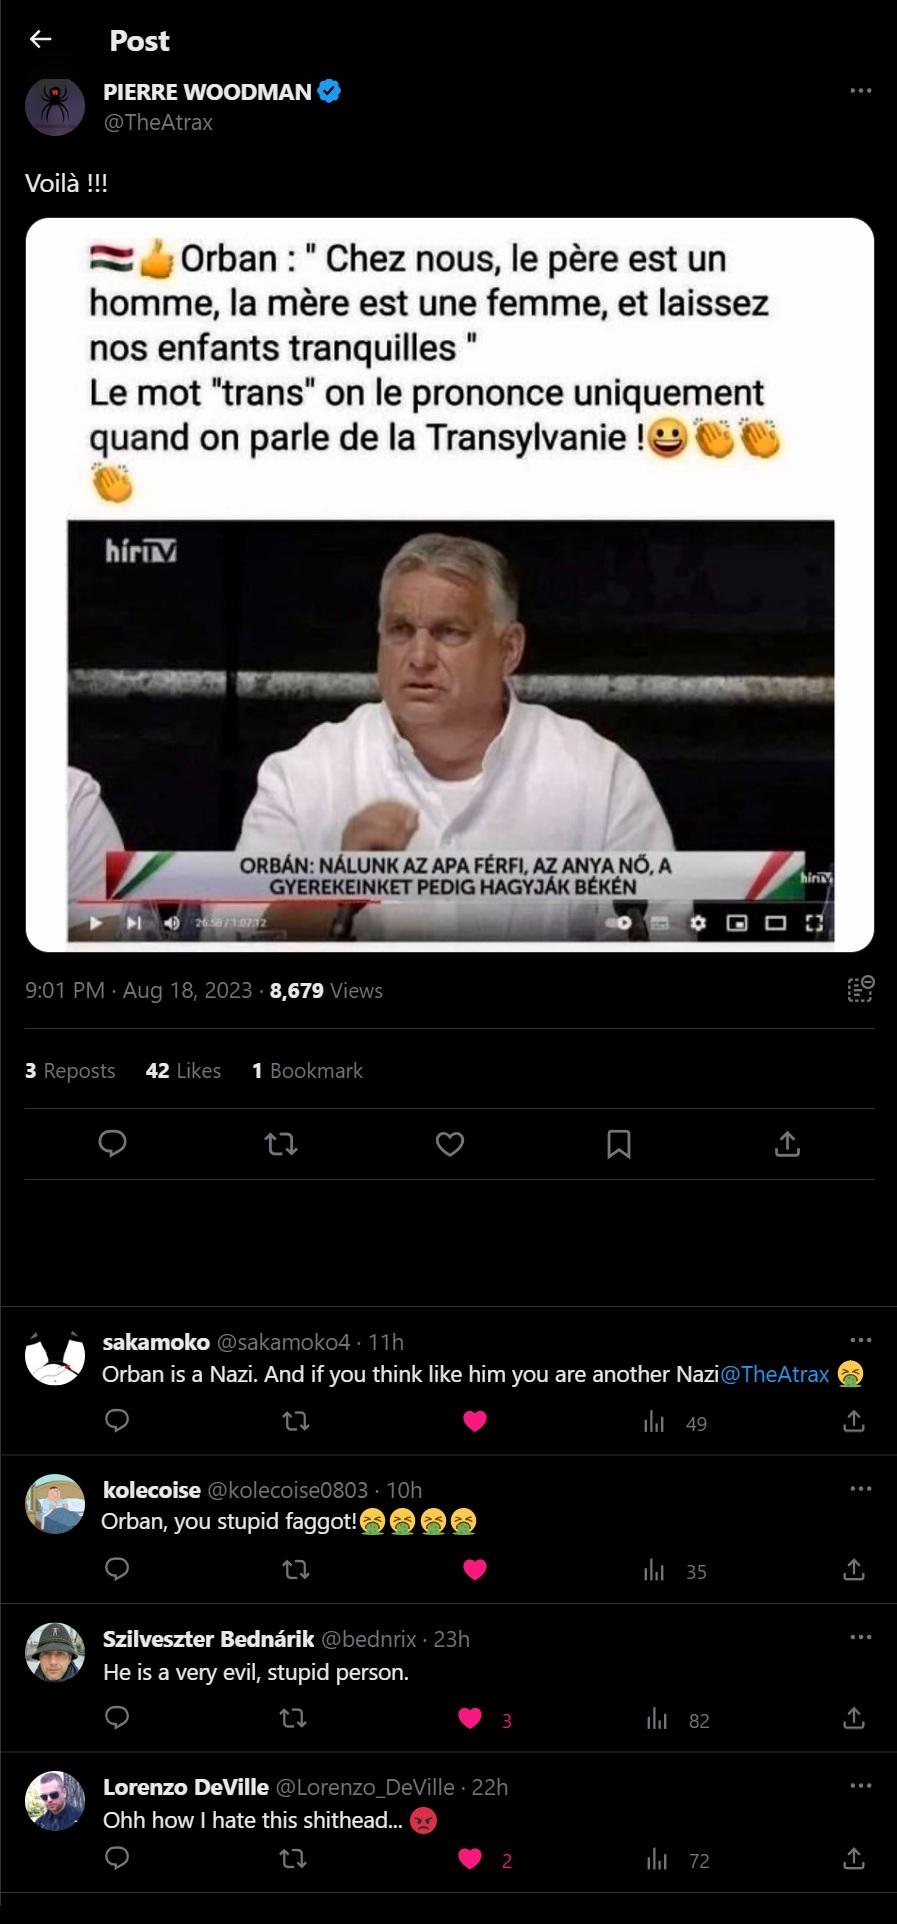
Task: Open more options on sakamoko's reply
Action: [x=860, y=1341]
